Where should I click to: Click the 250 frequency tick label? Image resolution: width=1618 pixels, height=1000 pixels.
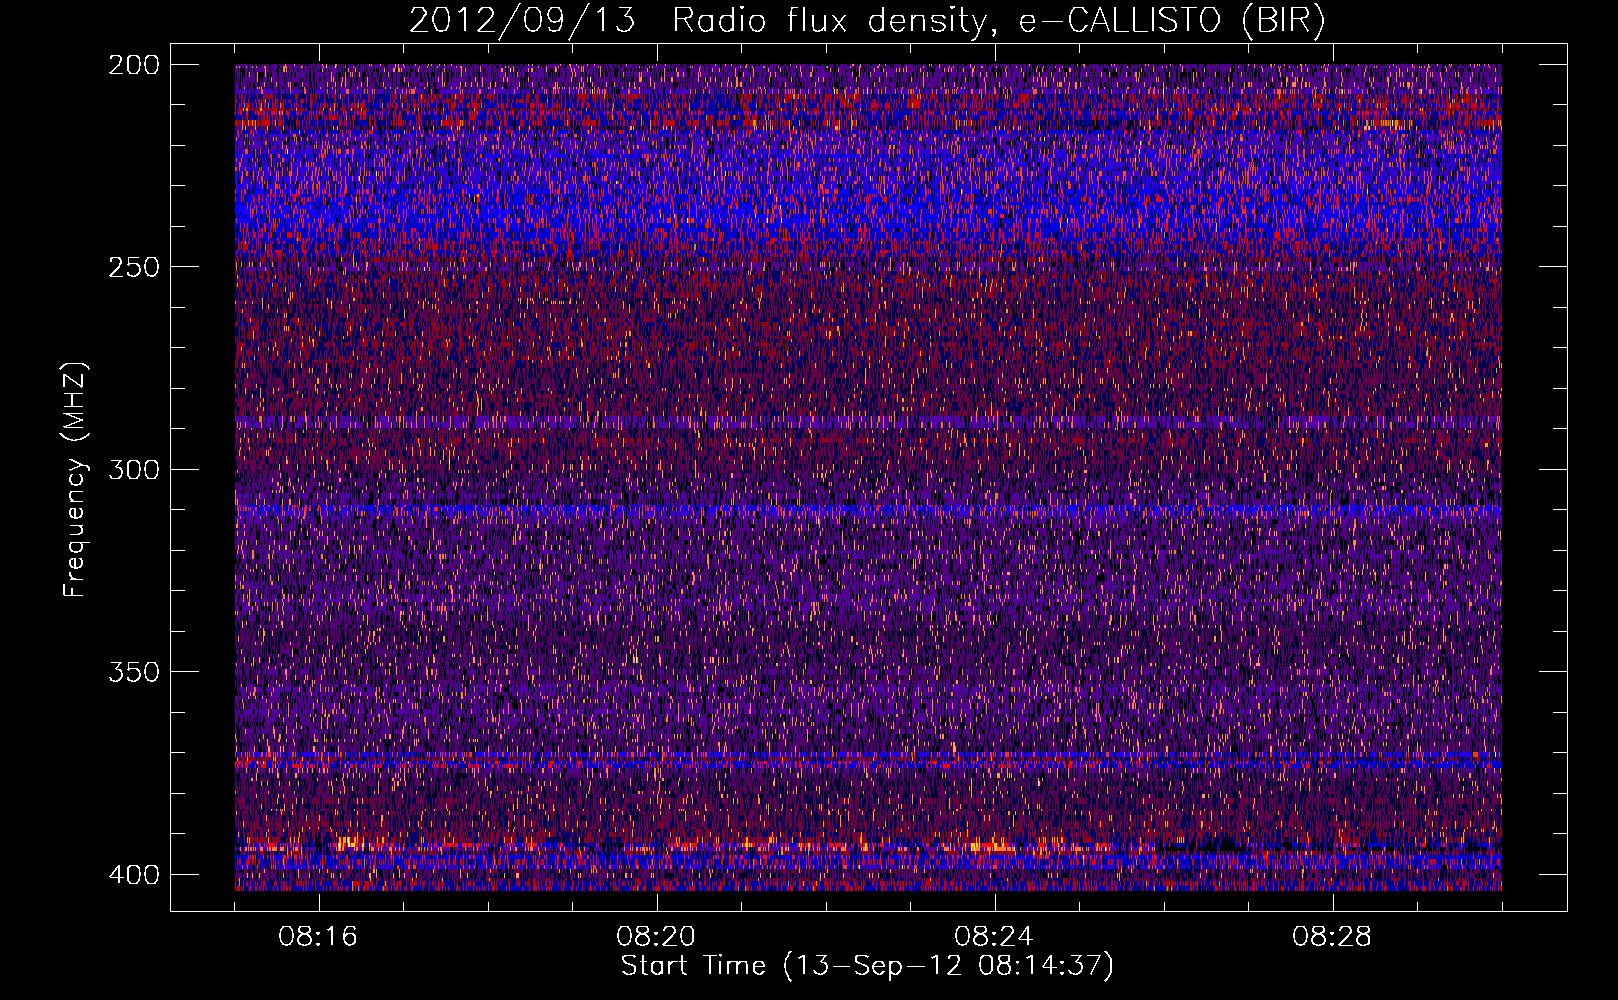133,267
